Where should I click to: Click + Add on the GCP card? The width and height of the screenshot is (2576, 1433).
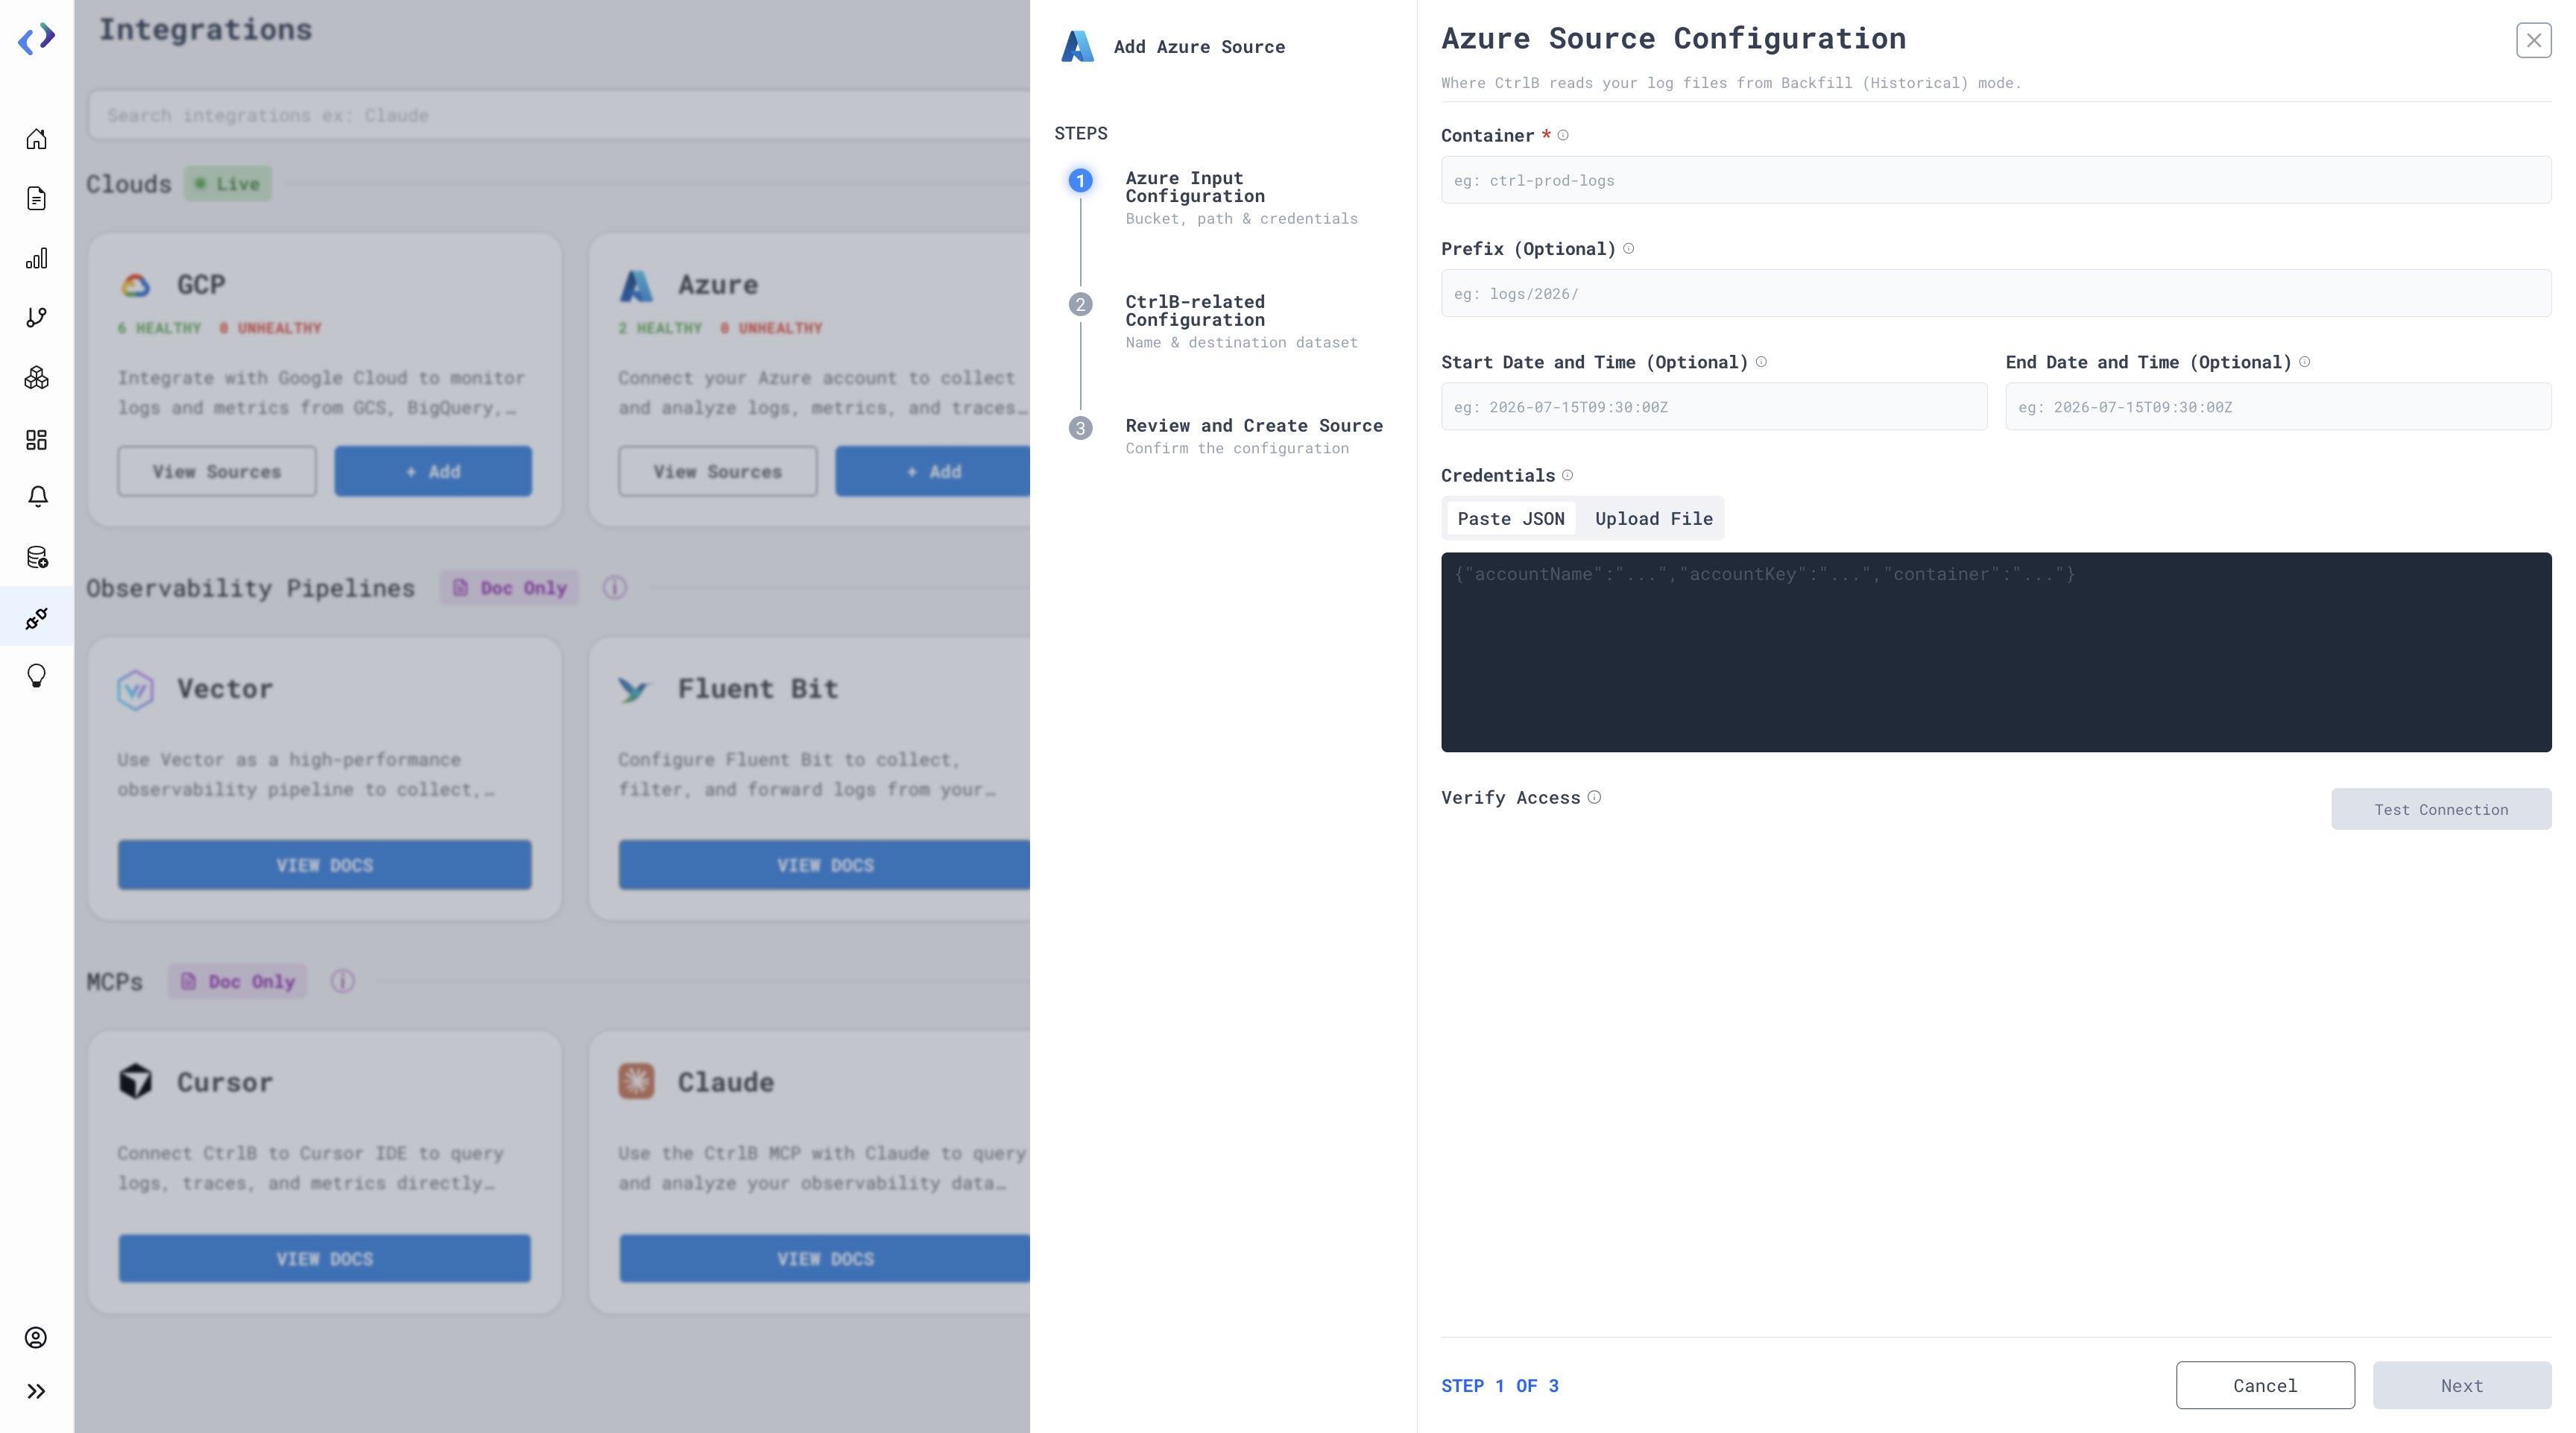click(x=433, y=471)
